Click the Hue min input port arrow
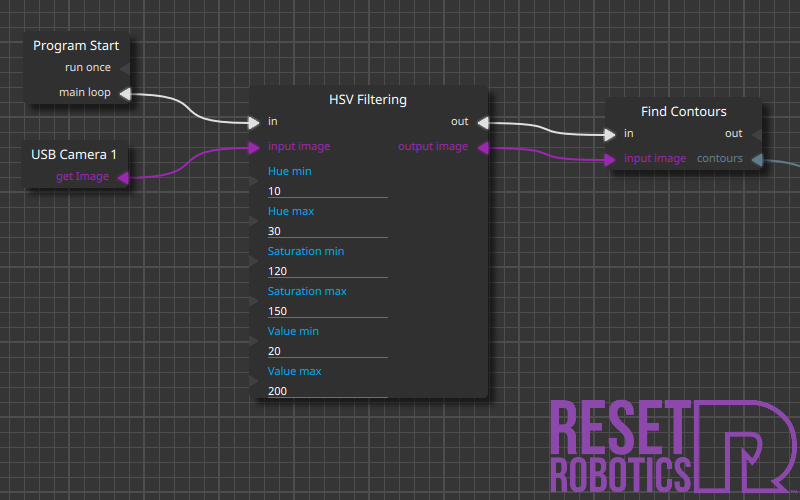800x500 pixels. pyautogui.click(x=254, y=181)
